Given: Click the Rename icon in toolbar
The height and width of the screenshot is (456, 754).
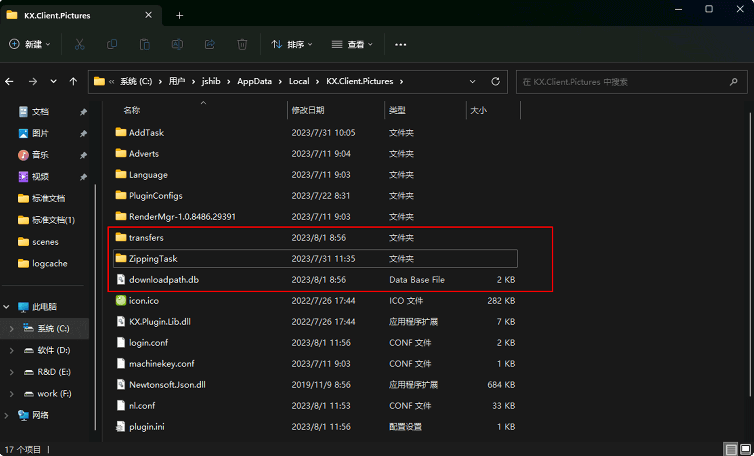Looking at the screenshot, I should tap(177, 45).
